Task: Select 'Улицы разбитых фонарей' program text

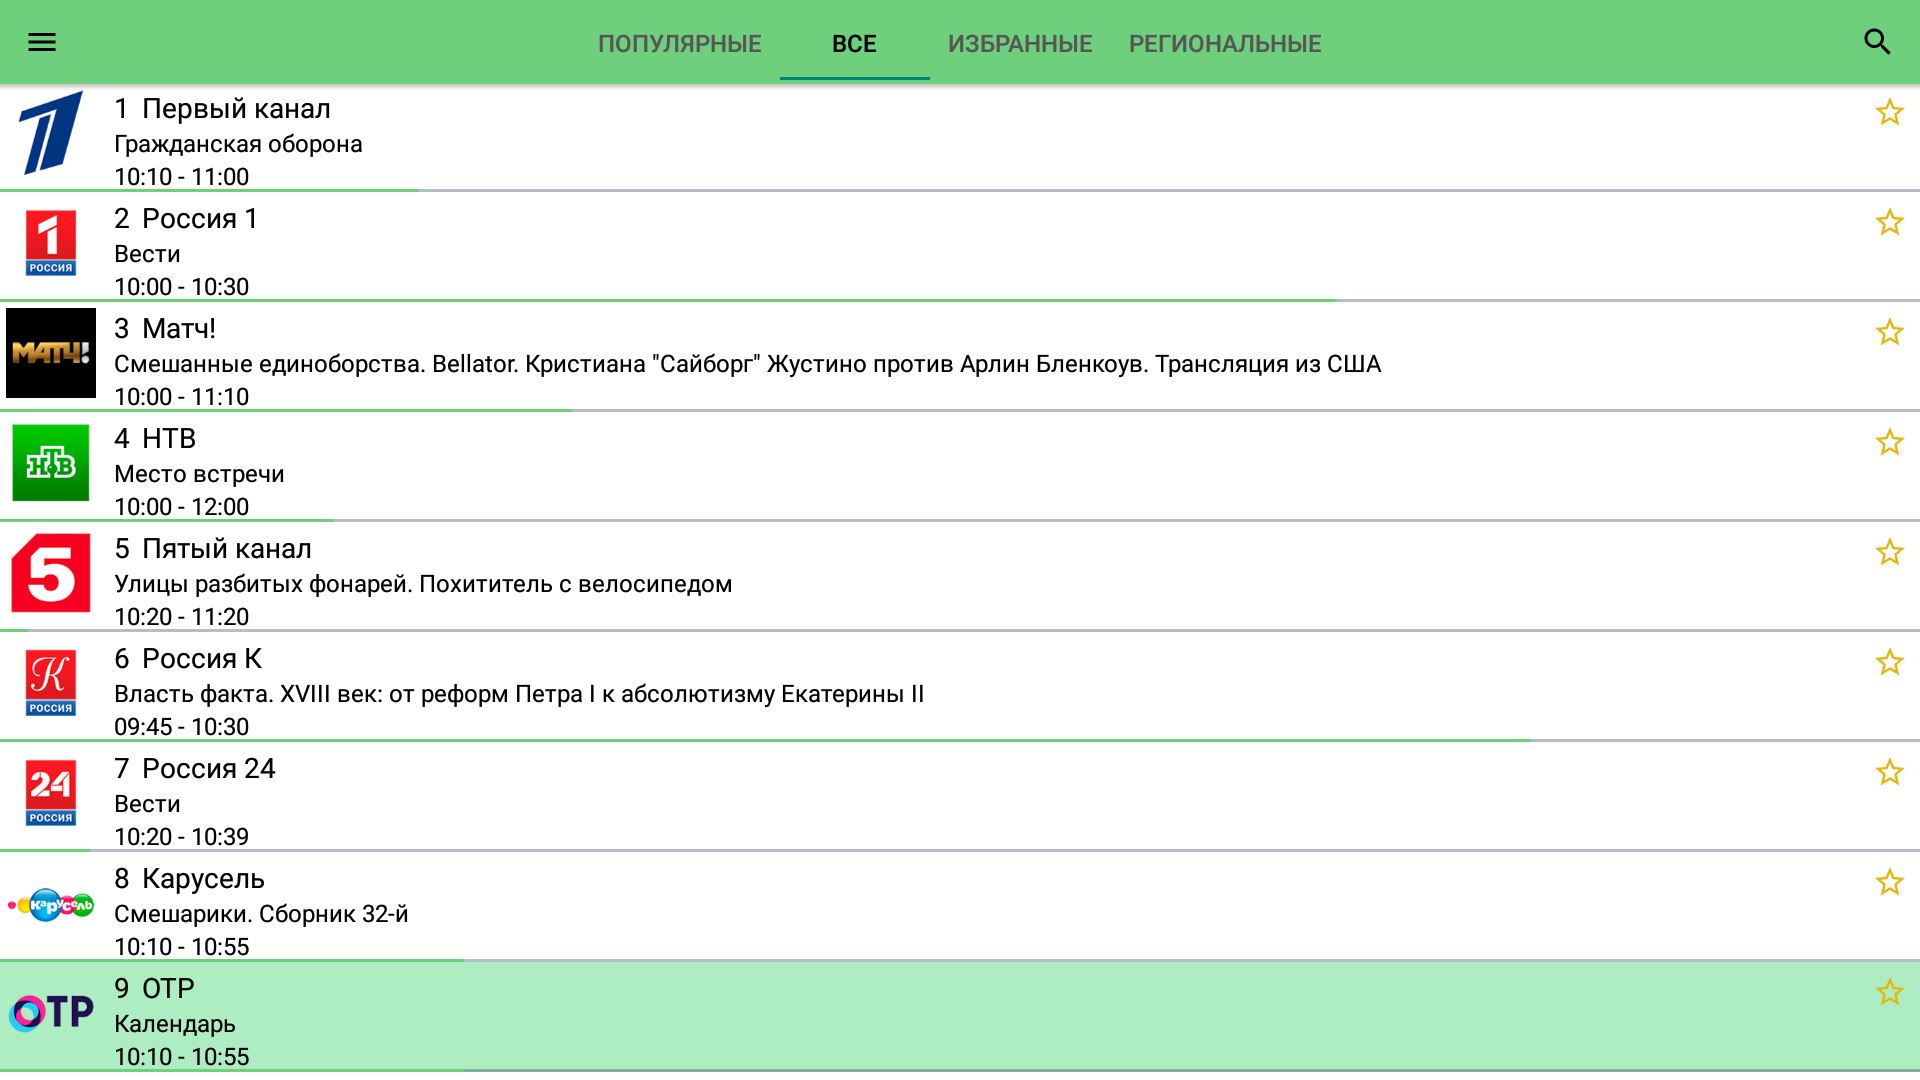Action: pyautogui.click(x=423, y=585)
